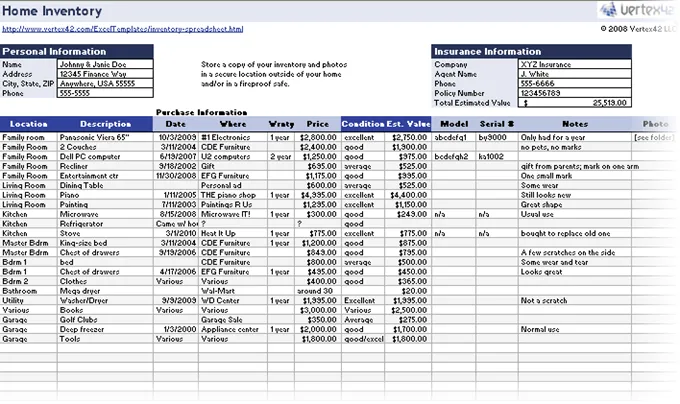Viewport: 680px width, 404px height.
Task: Click the Model column header
Action: coord(454,124)
